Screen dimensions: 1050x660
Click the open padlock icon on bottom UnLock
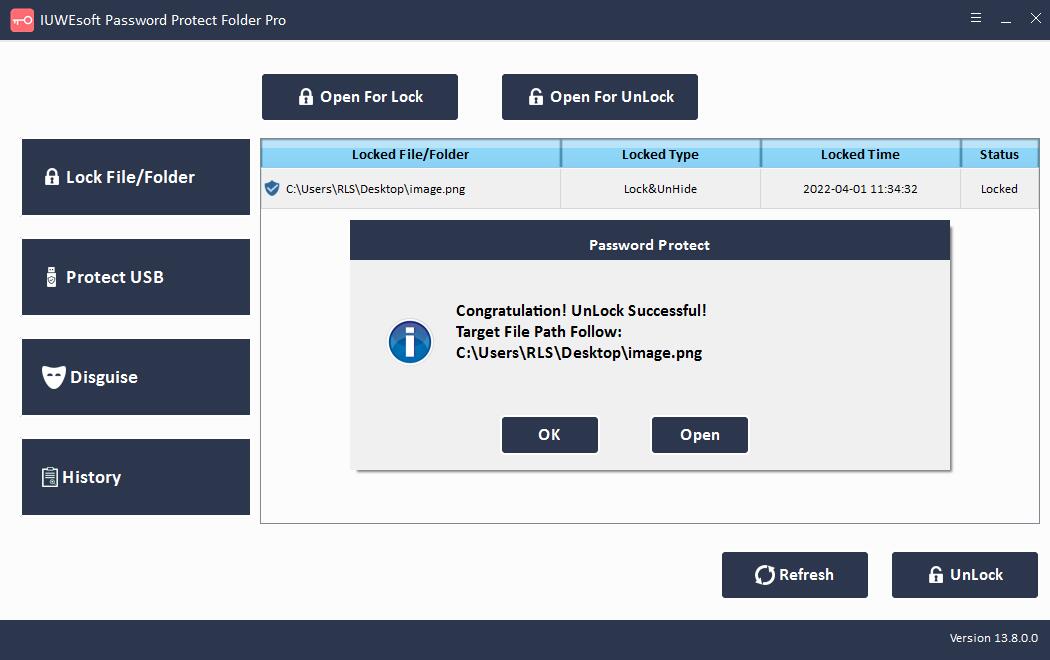tap(935, 574)
